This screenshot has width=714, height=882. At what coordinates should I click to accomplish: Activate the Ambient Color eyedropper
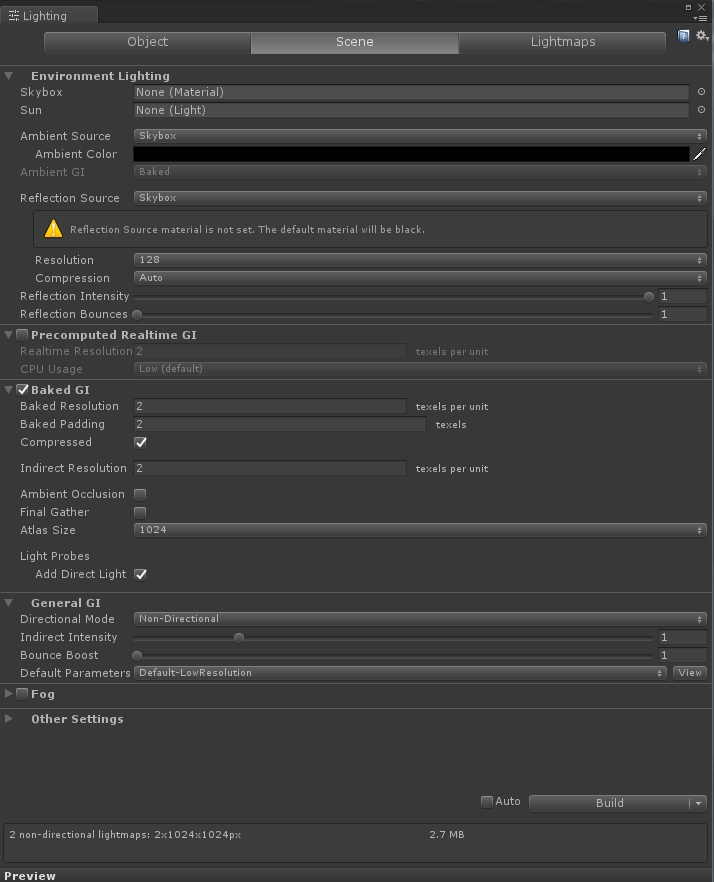click(699, 154)
